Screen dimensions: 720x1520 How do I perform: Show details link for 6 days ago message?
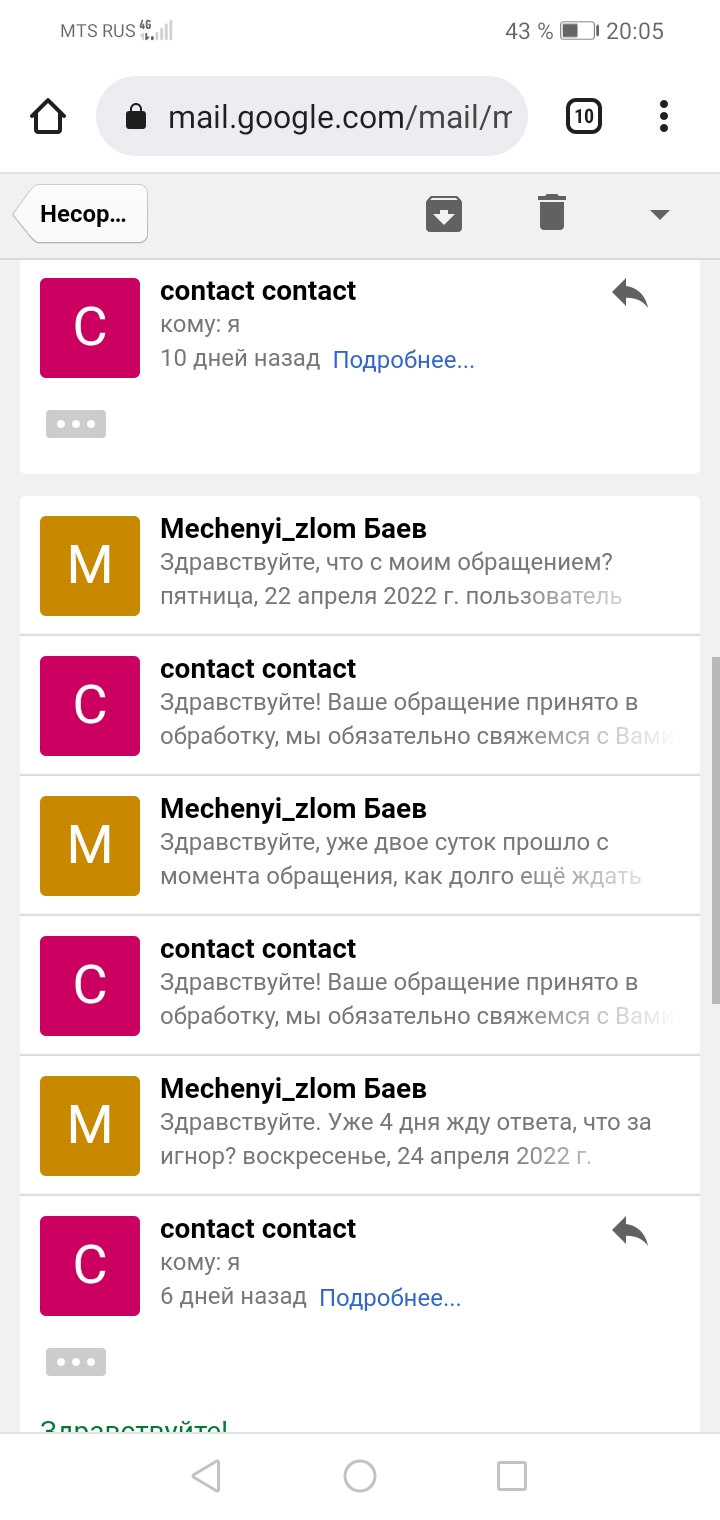click(390, 1298)
